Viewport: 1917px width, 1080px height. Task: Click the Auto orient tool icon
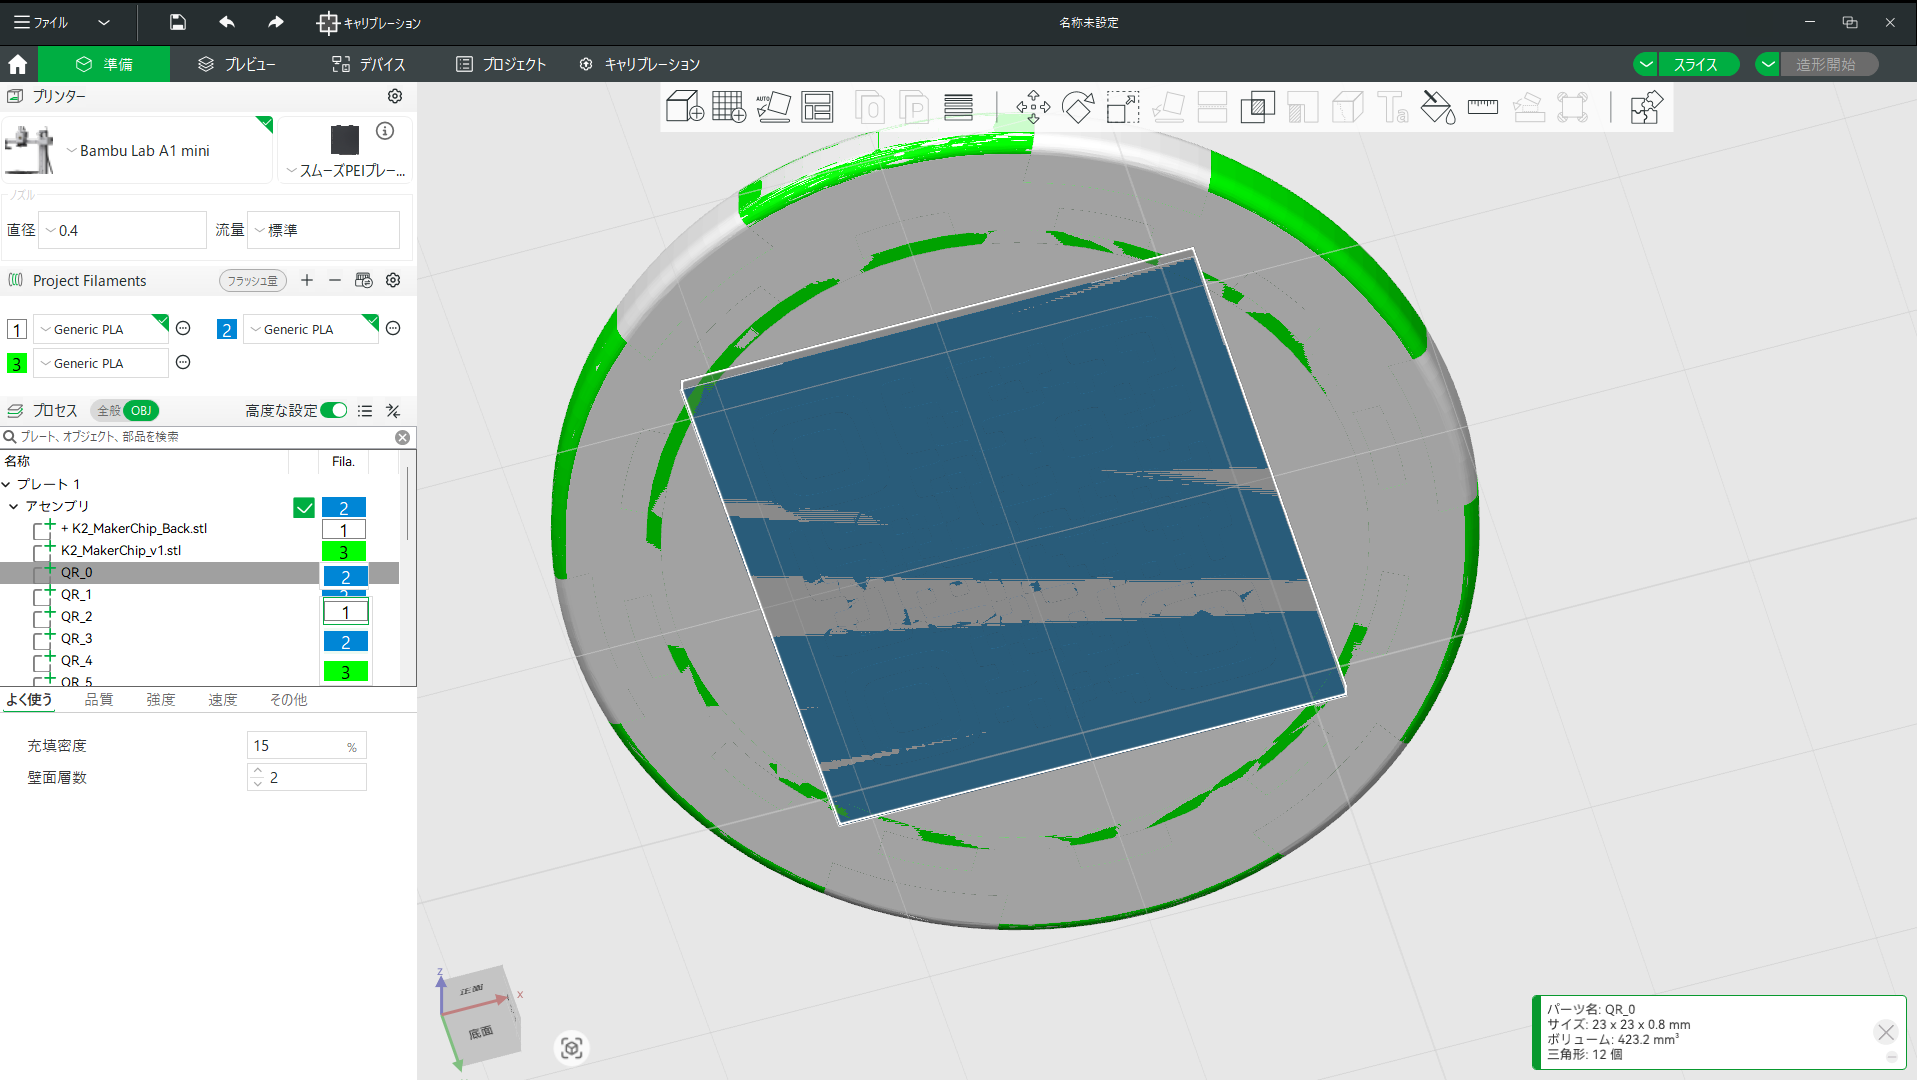(x=773, y=107)
